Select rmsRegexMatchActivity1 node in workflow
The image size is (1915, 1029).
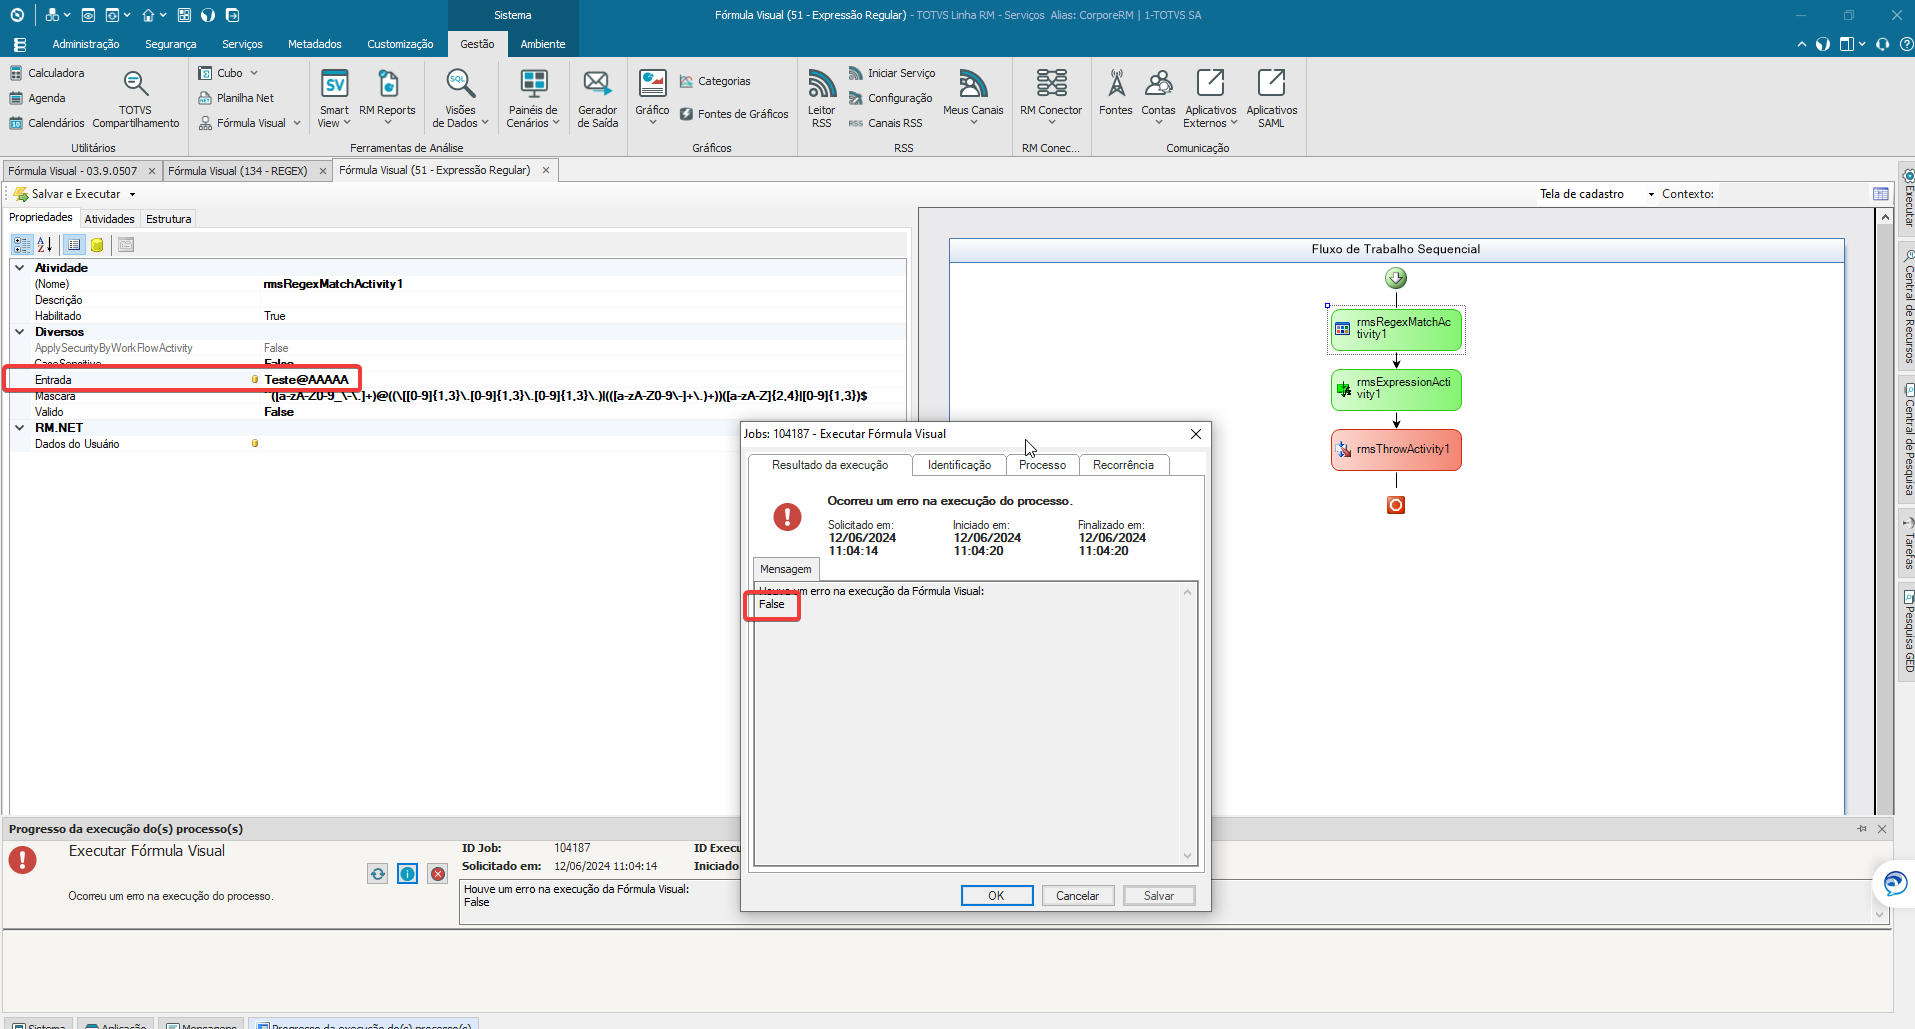1396,329
